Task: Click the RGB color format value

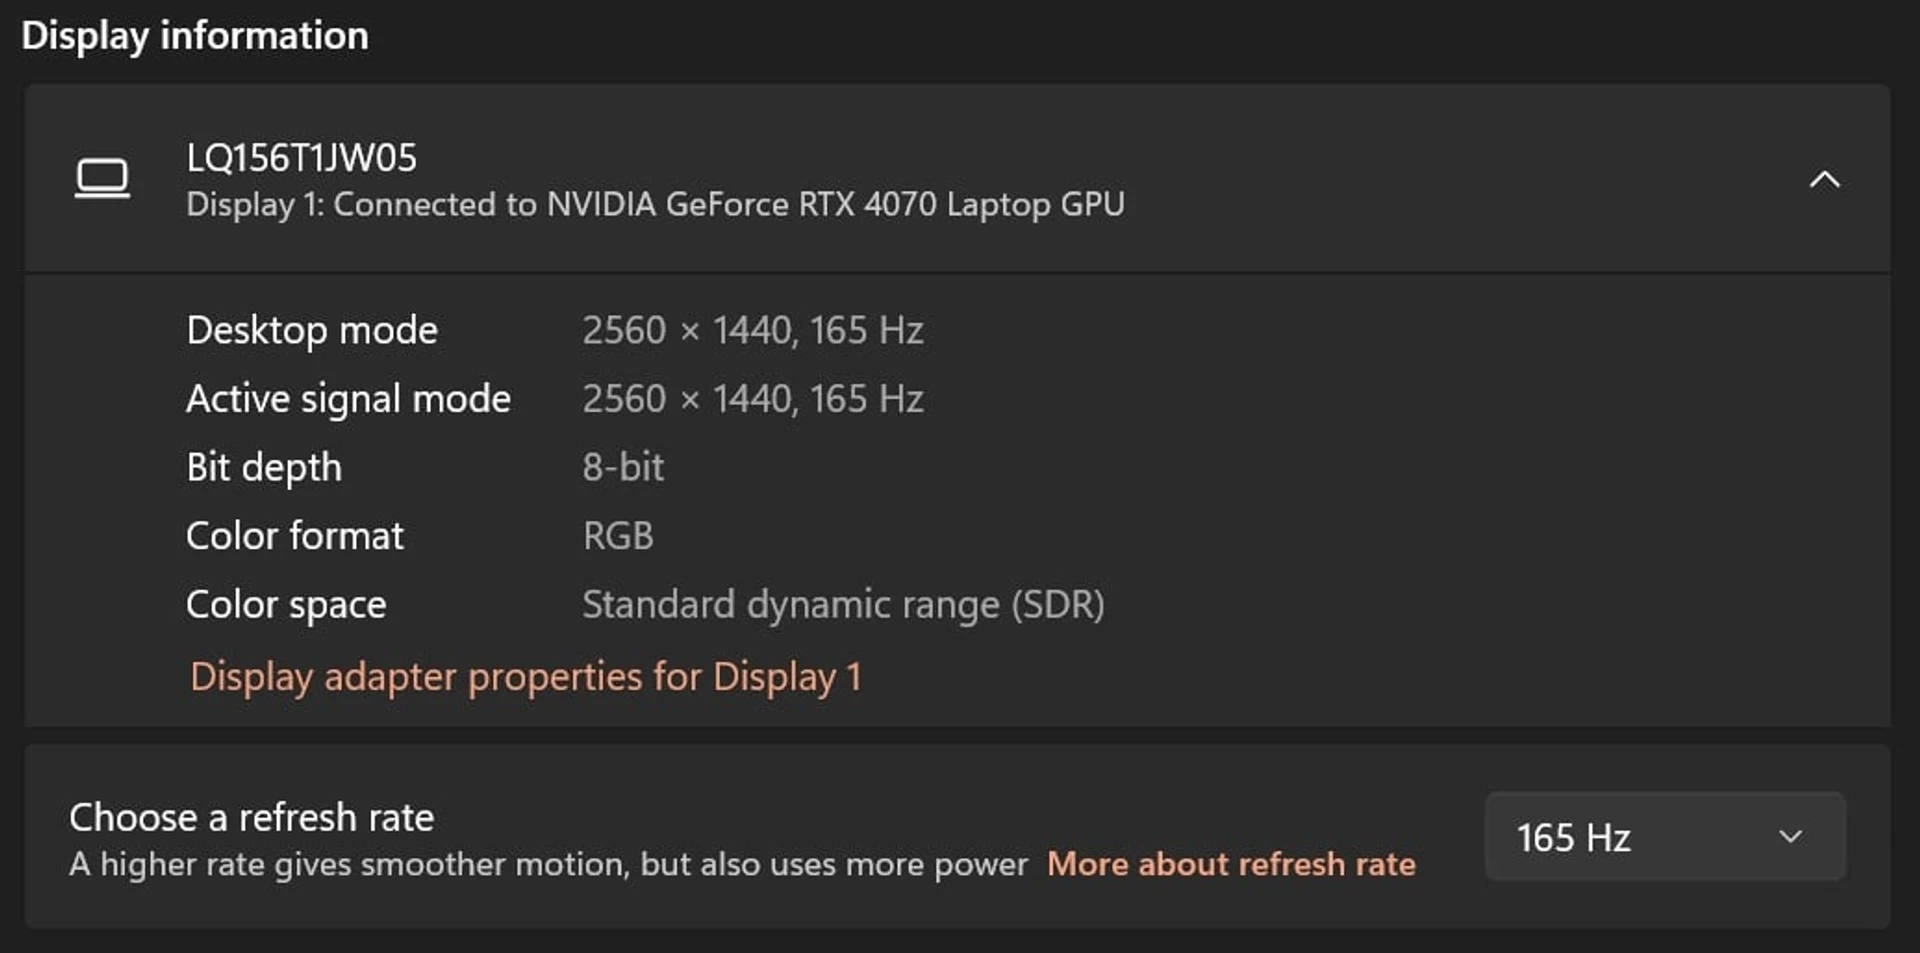Action: click(618, 536)
